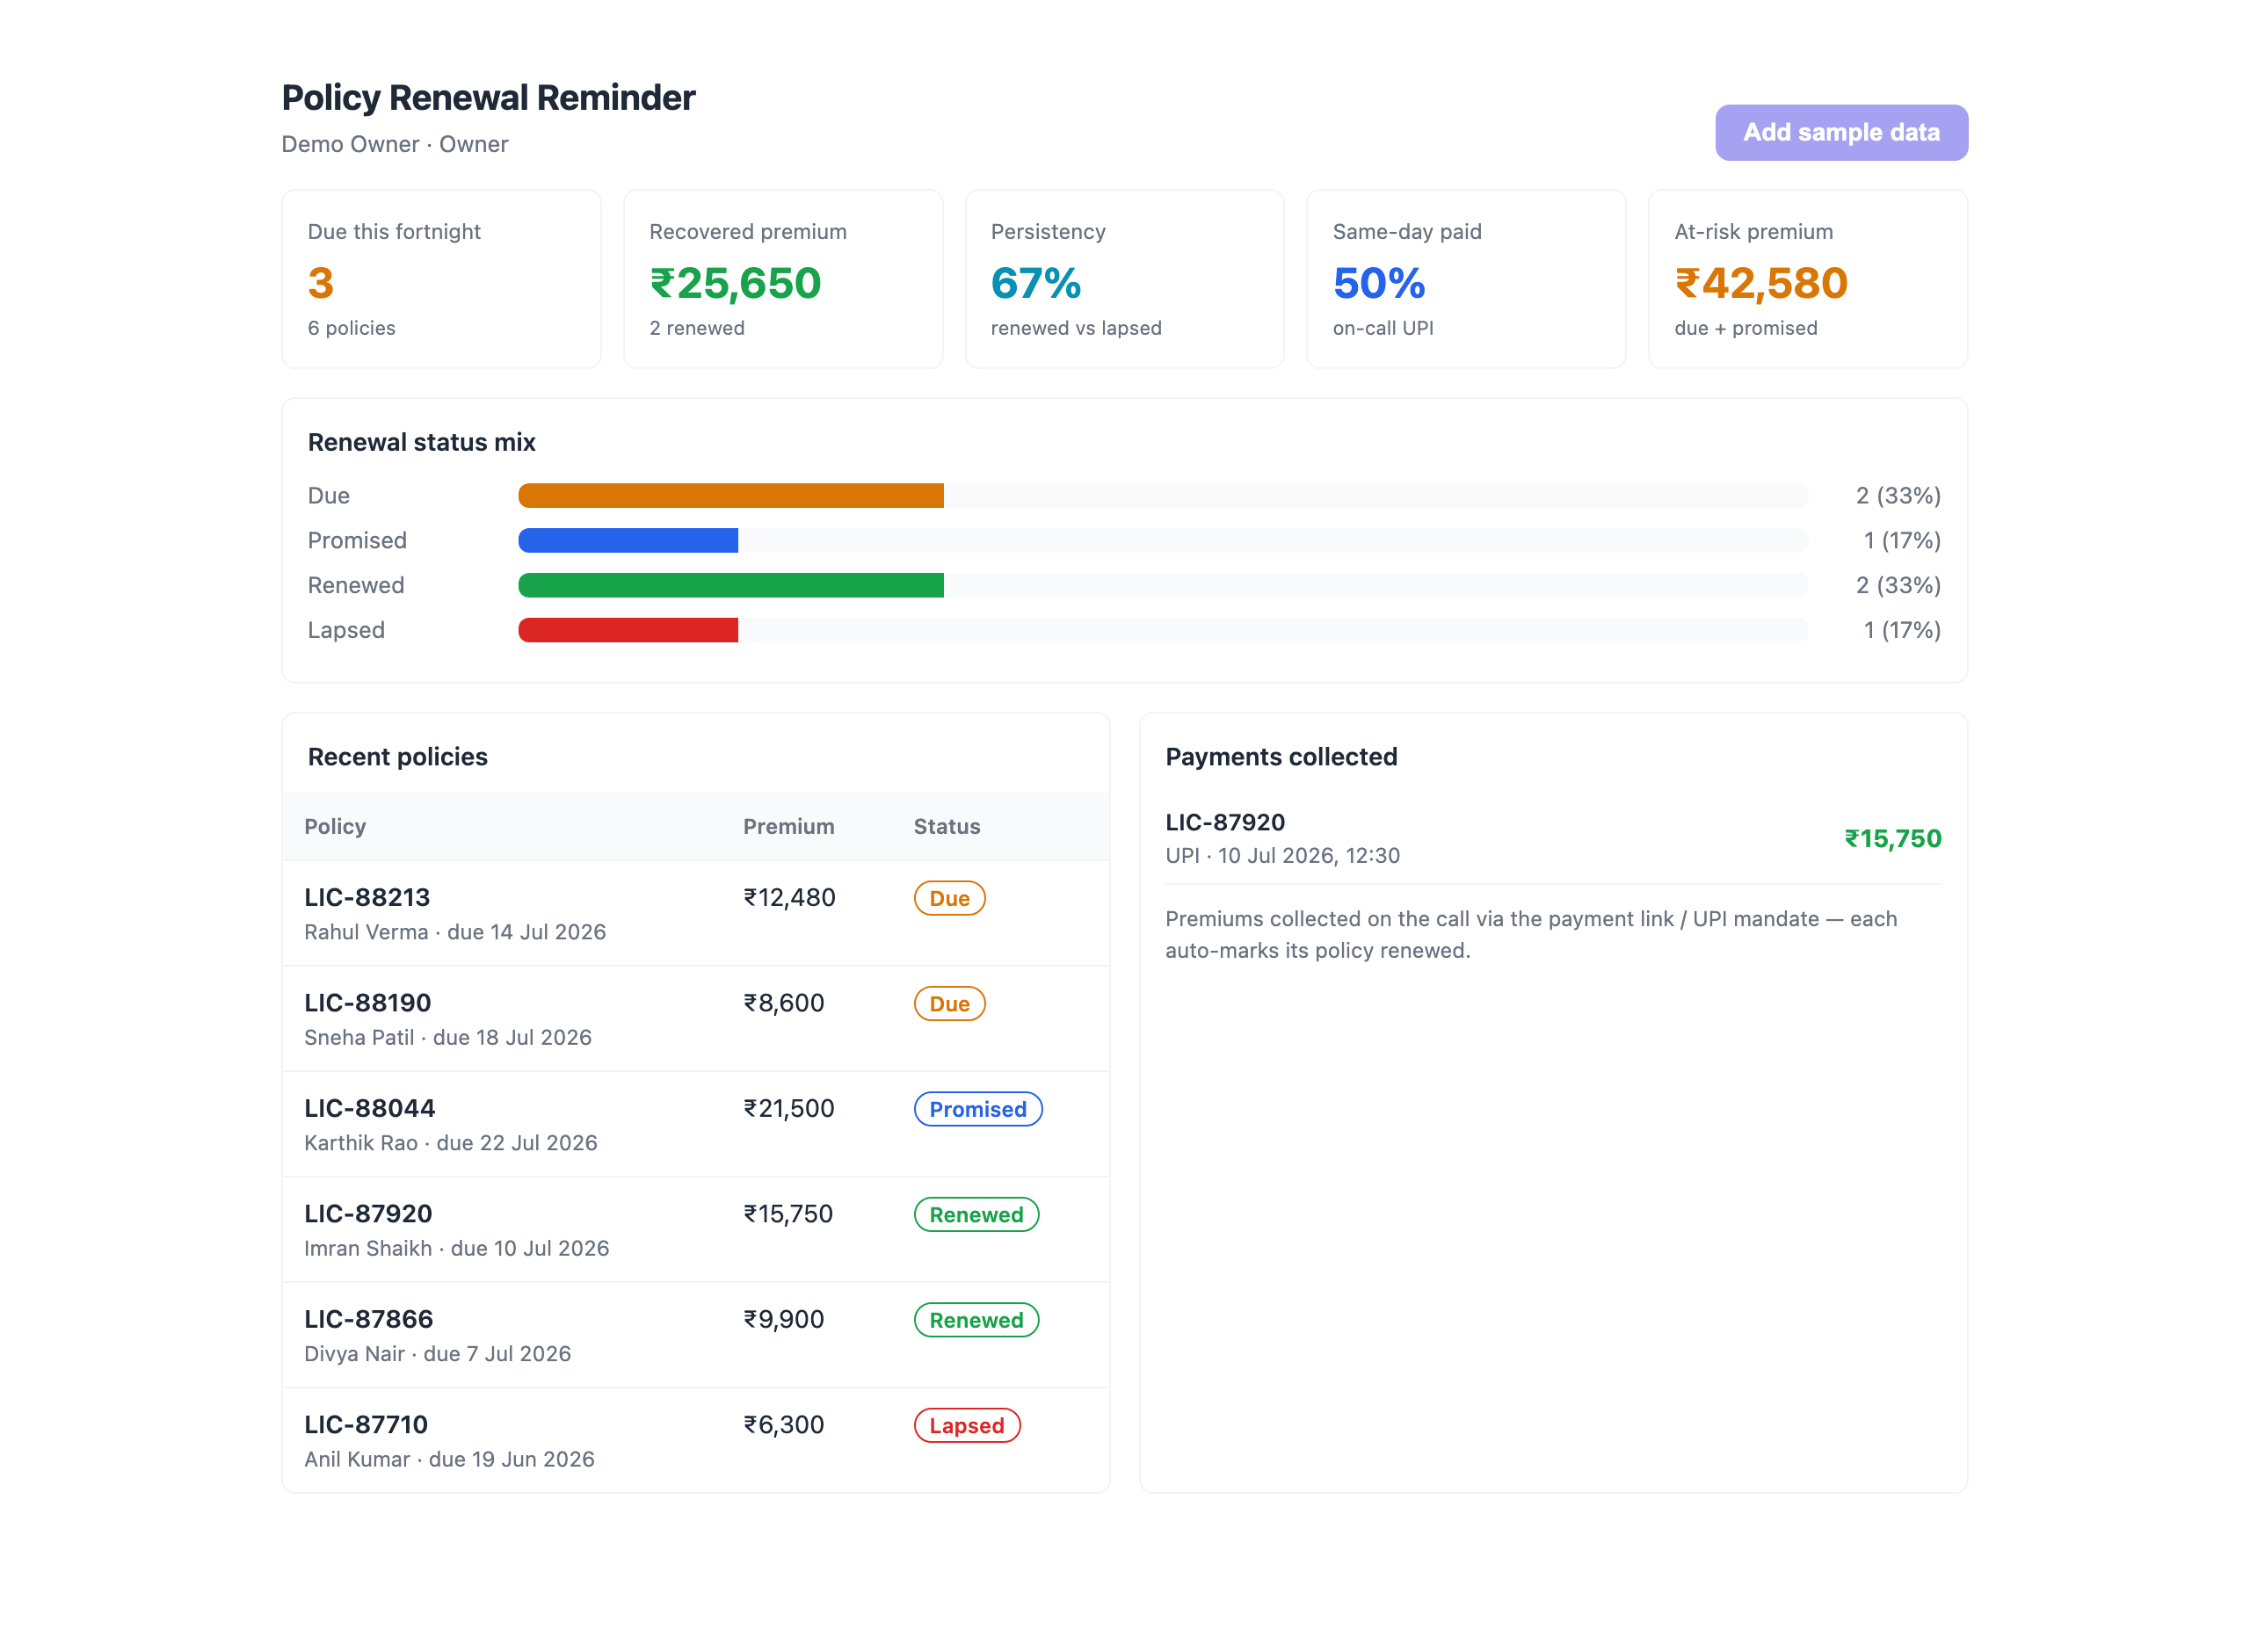
Task: Click the red Lapsed progress bar
Action: coord(628,630)
